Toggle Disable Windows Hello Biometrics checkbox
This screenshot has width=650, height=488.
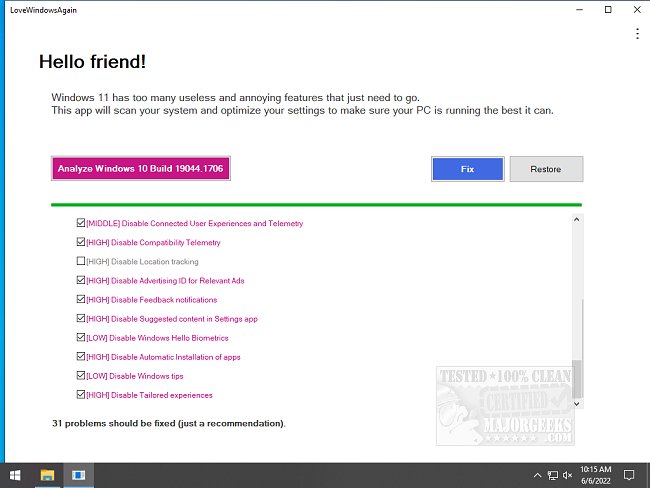[81, 337]
